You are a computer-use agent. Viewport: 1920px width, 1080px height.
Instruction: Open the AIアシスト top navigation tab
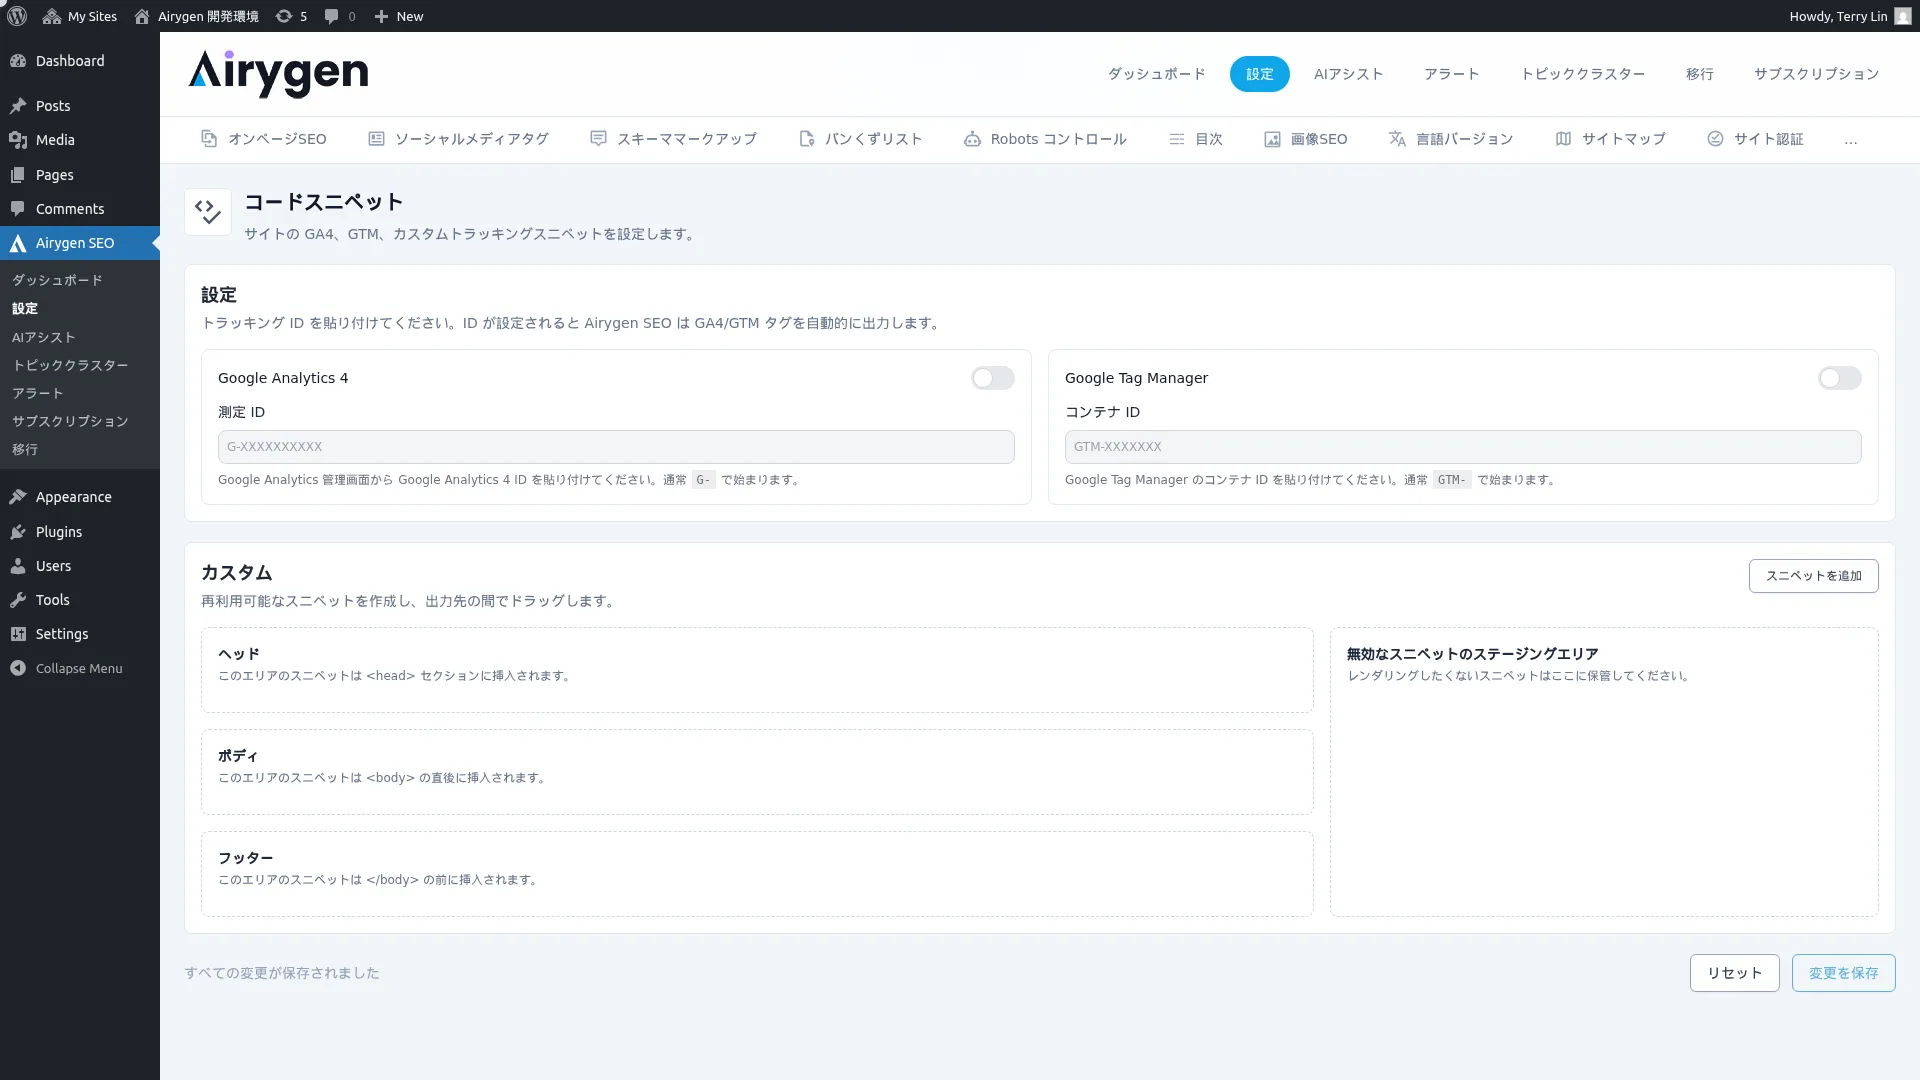pos(1348,74)
